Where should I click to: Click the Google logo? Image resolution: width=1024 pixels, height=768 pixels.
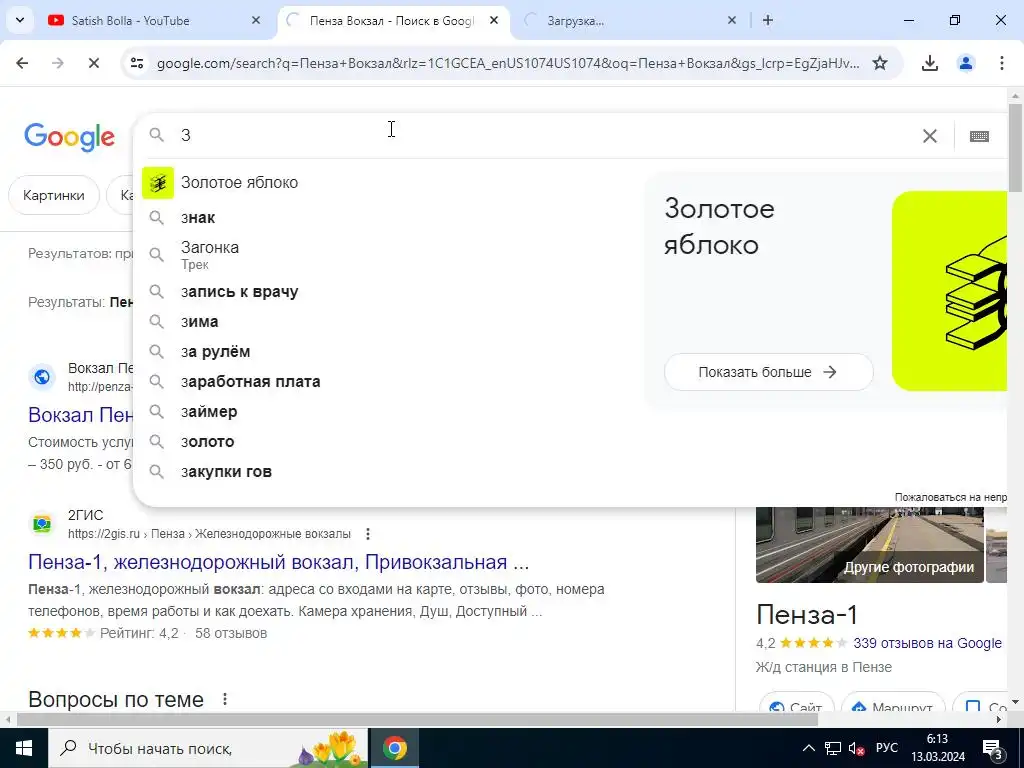tap(69, 136)
